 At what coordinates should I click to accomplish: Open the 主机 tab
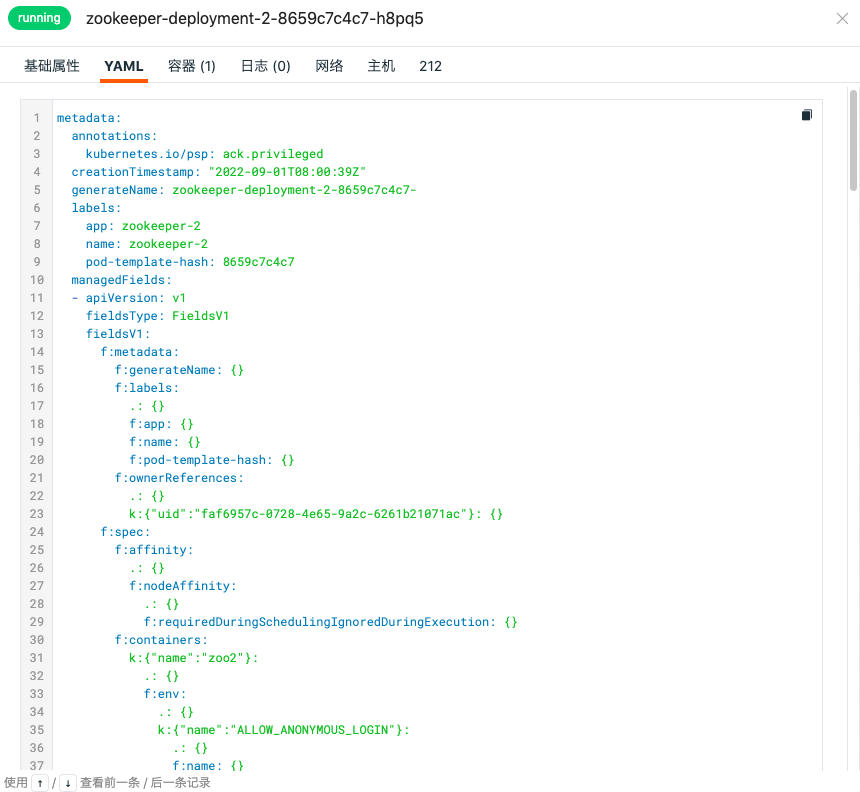pos(382,66)
